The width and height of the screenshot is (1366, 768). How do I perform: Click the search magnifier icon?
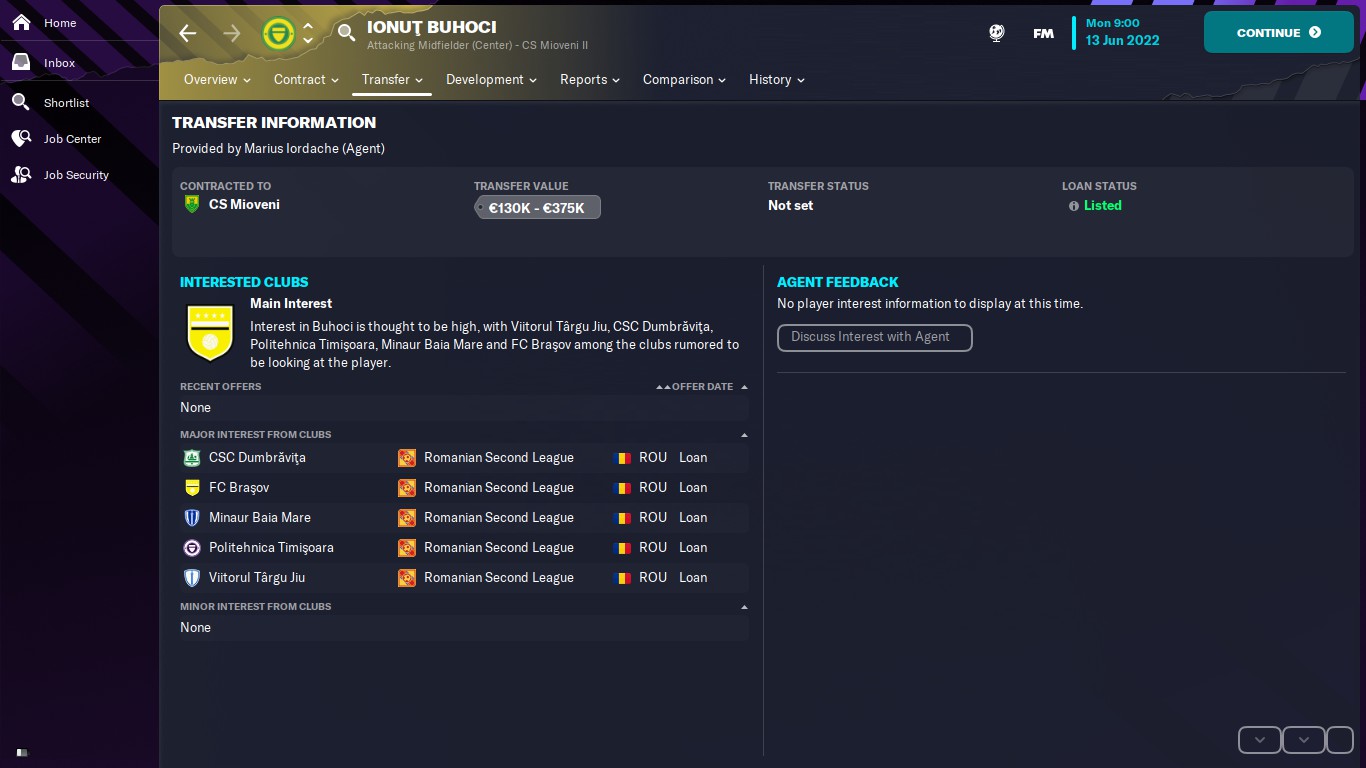pyautogui.click(x=346, y=33)
